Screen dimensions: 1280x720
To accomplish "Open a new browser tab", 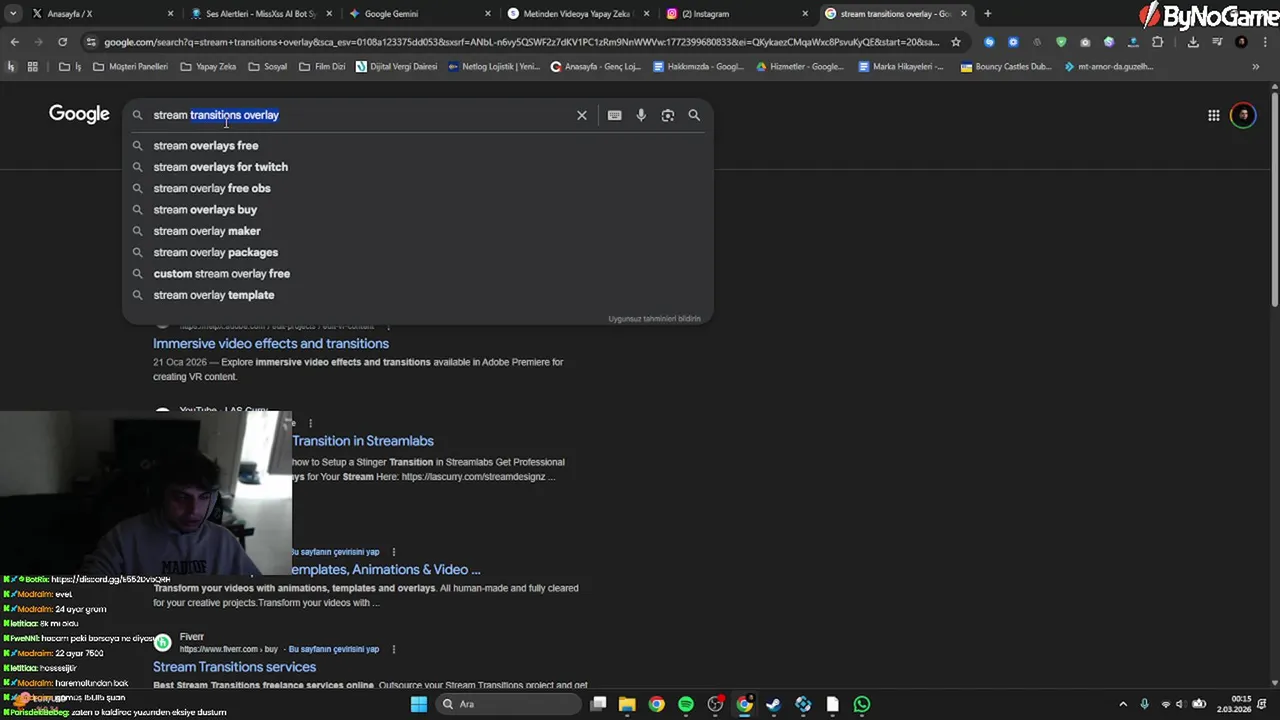I will pyautogui.click(x=987, y=14).
